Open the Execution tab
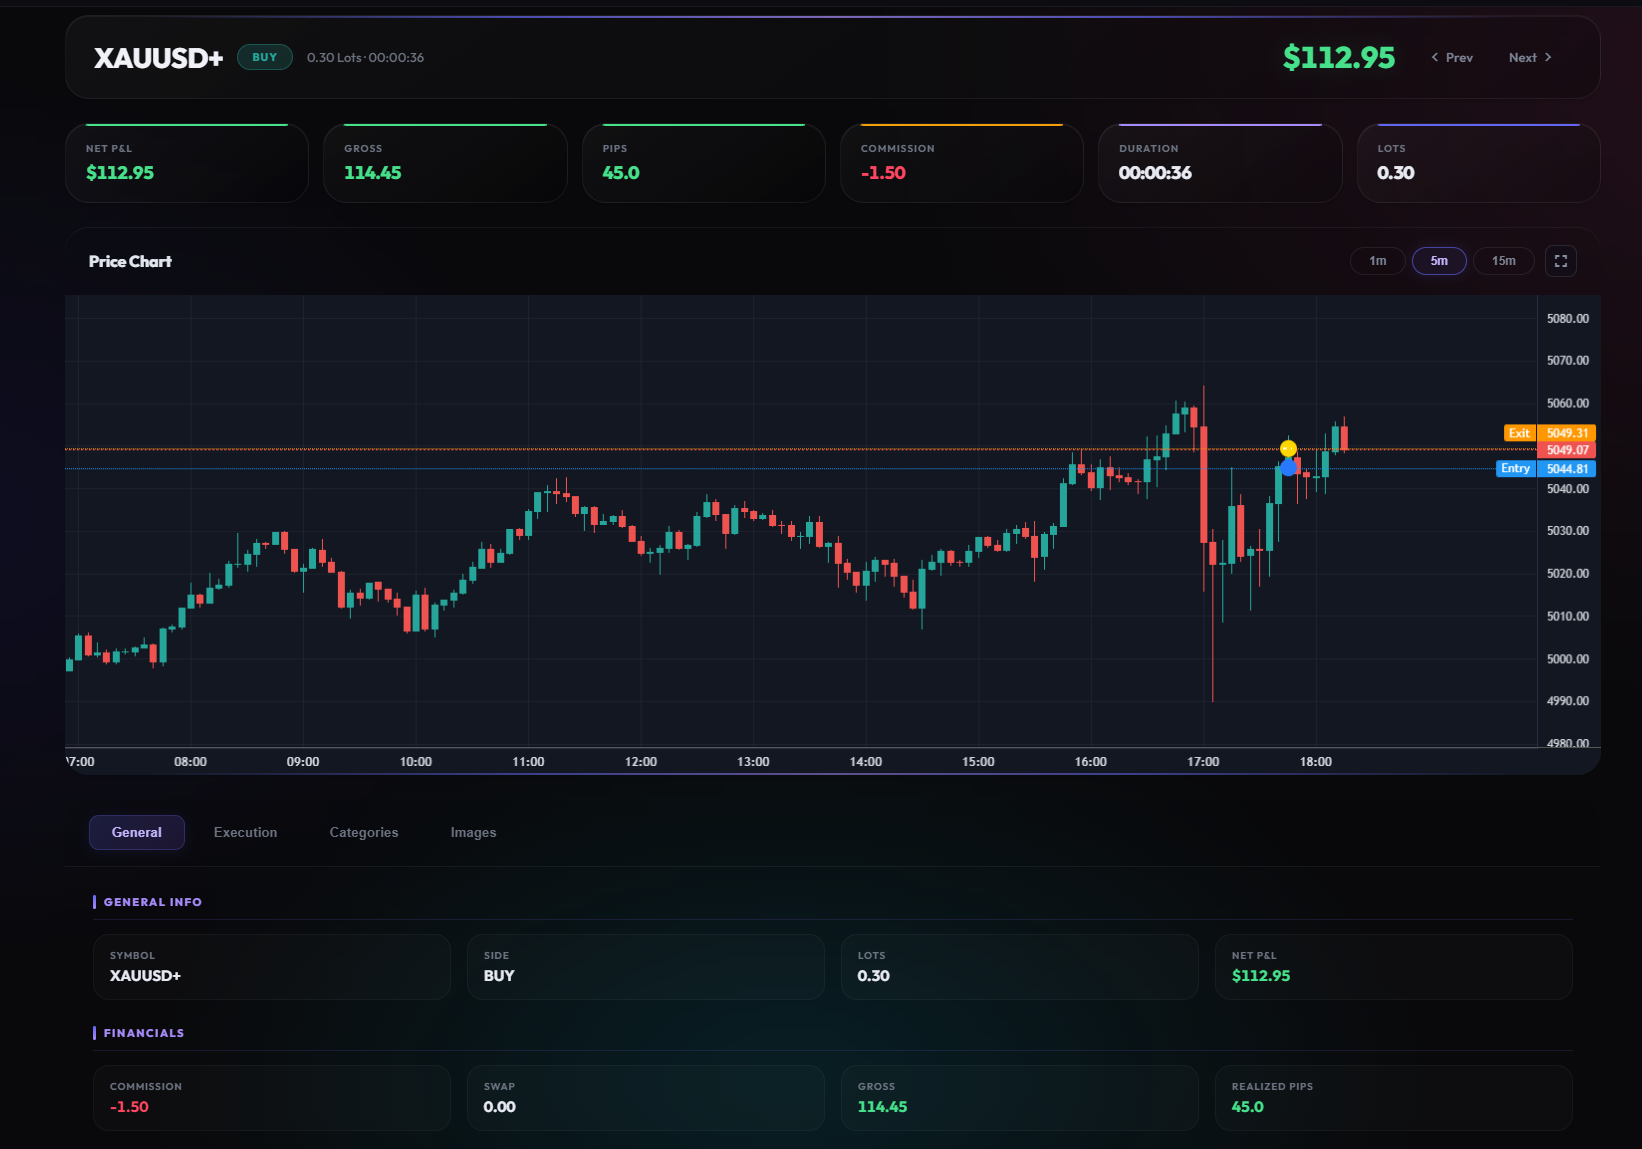The width and height of the screenshot is (1642, 1149). (245, 832)
